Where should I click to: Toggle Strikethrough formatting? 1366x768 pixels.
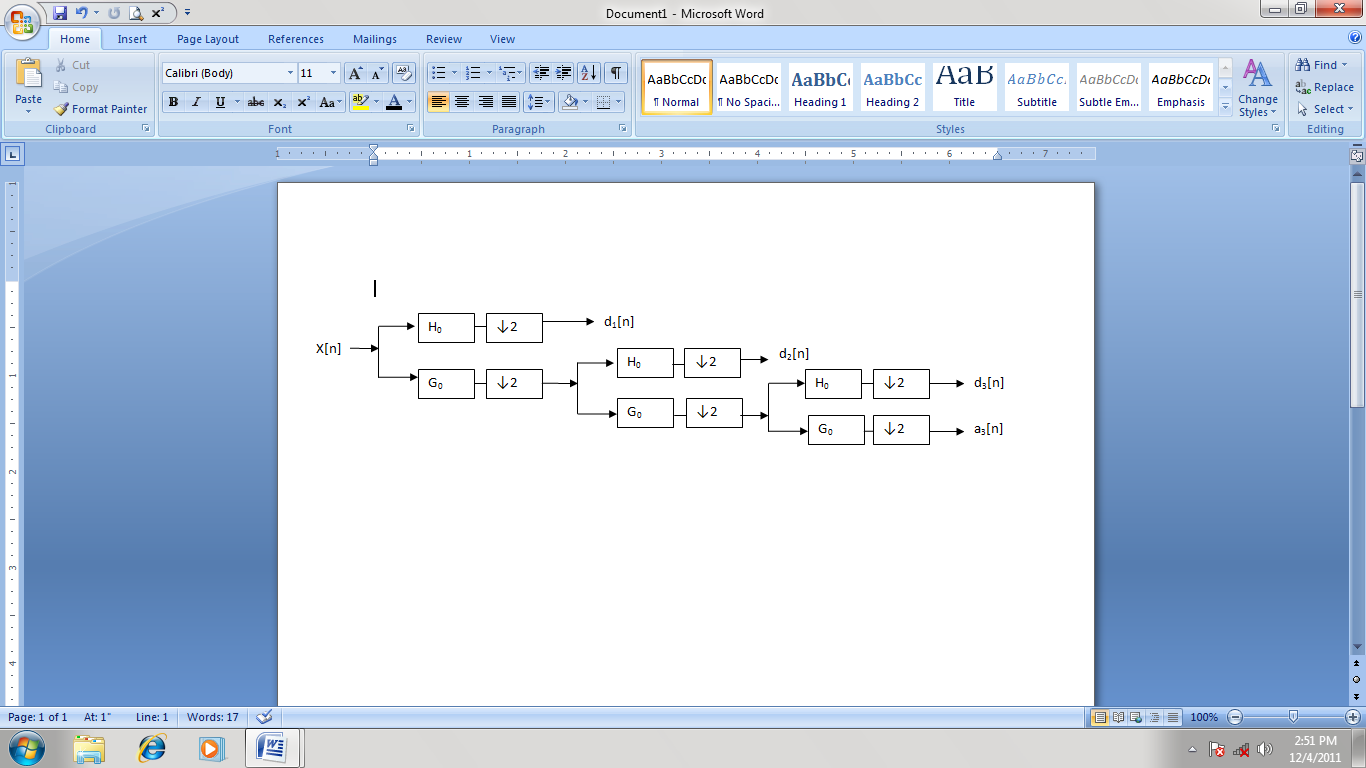click(256, 102)
